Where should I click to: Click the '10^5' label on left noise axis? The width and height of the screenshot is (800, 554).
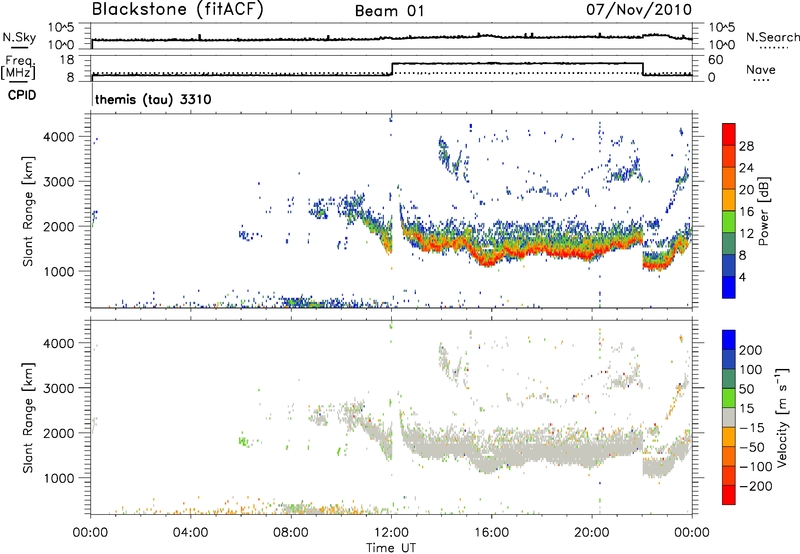coord(61,28)
